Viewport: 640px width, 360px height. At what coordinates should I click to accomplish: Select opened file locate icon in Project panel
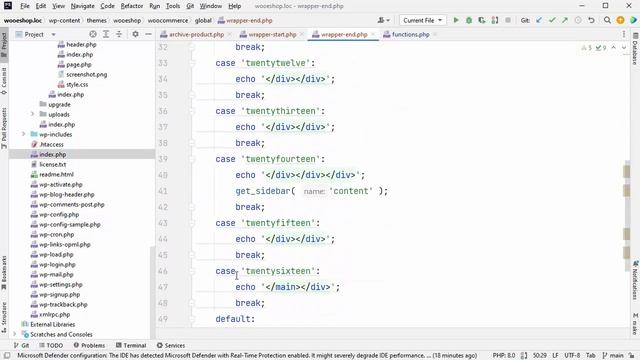pos(93,34)
